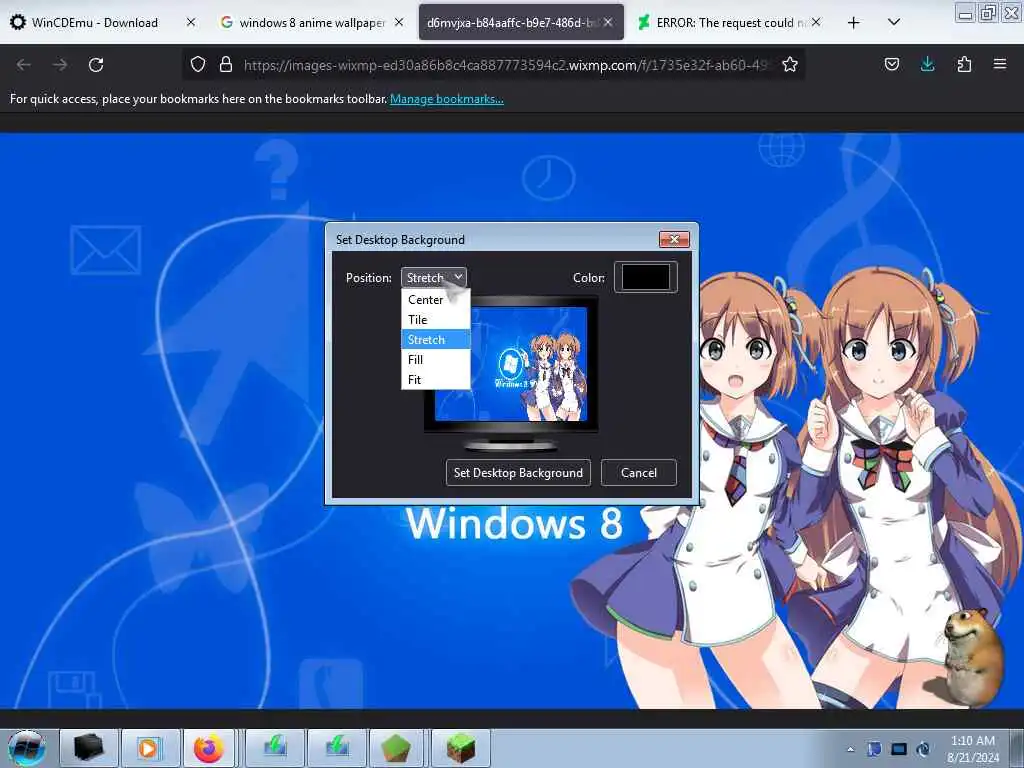Viewport: 1024px width, 768px height.
Task: Click the browser Forward arrow
Action: coord(60,65)
